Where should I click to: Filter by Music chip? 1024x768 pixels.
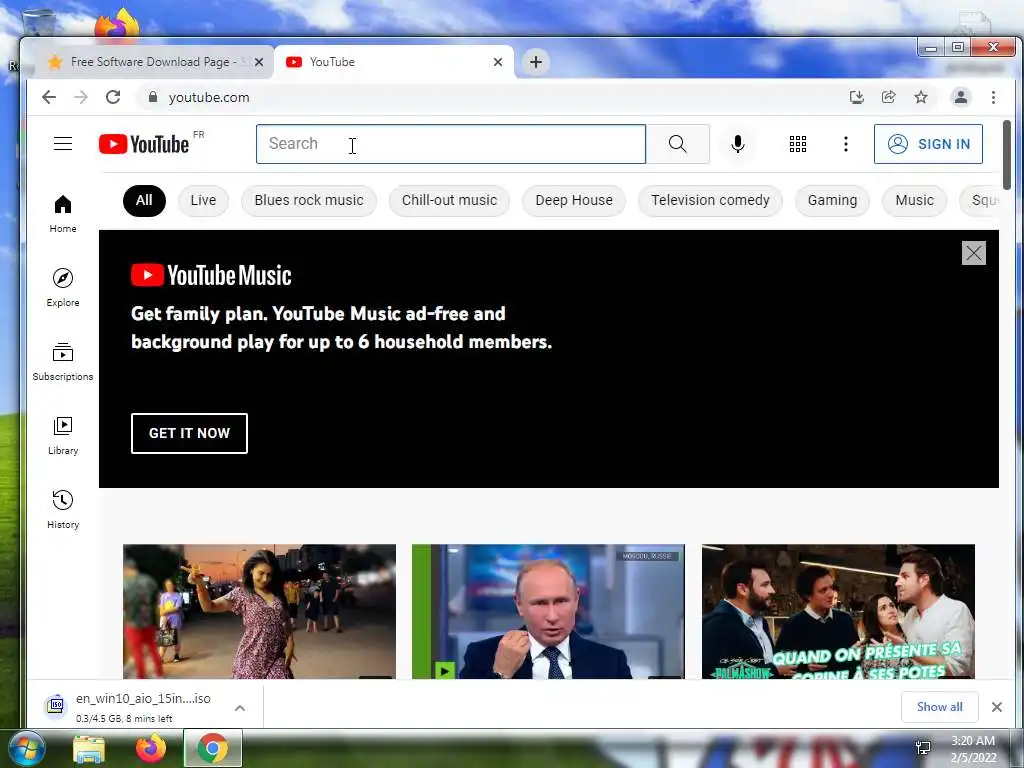tap(914, 200)
